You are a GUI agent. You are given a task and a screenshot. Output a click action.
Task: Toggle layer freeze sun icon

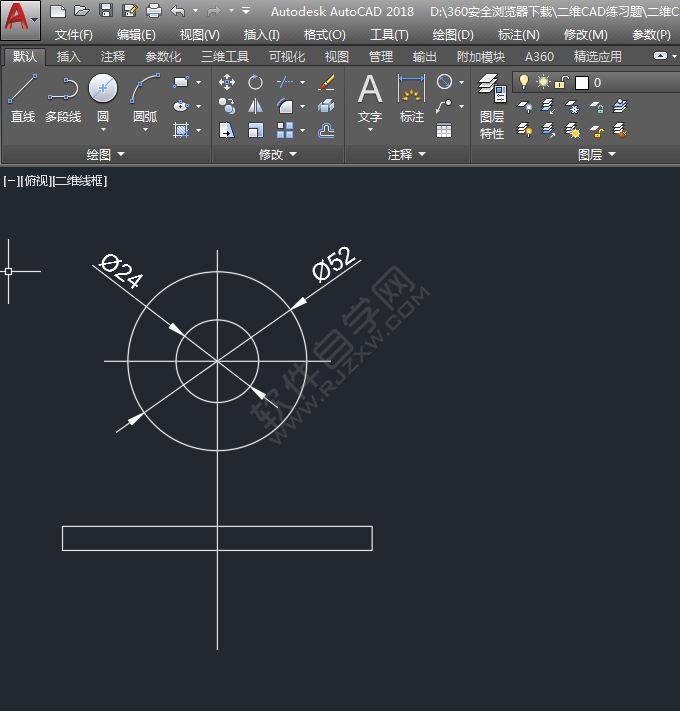point(543,82)
